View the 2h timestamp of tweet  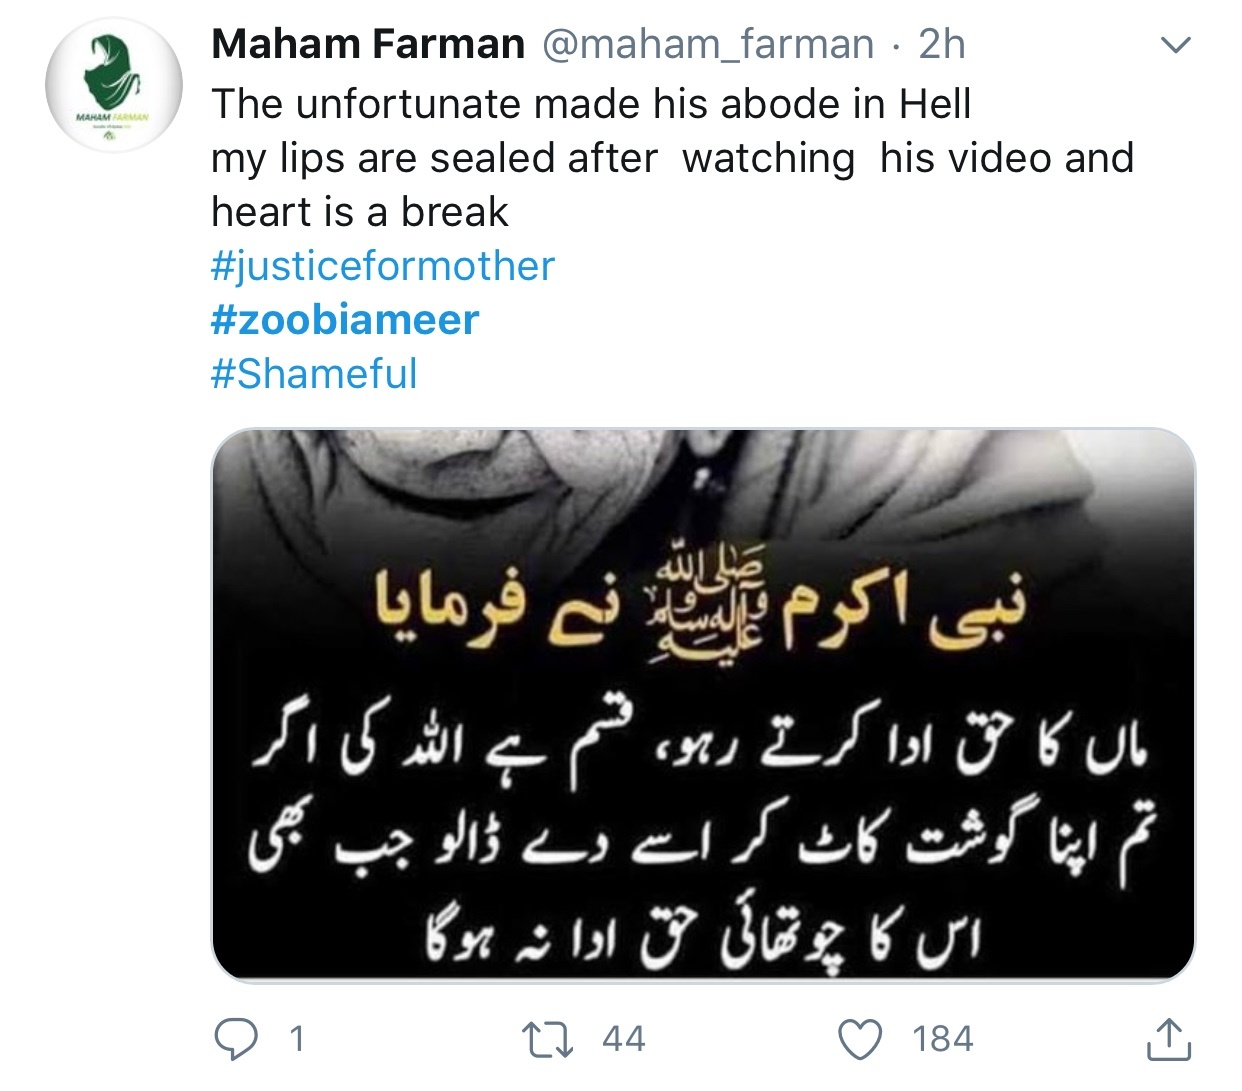click(x=942, y=44)
